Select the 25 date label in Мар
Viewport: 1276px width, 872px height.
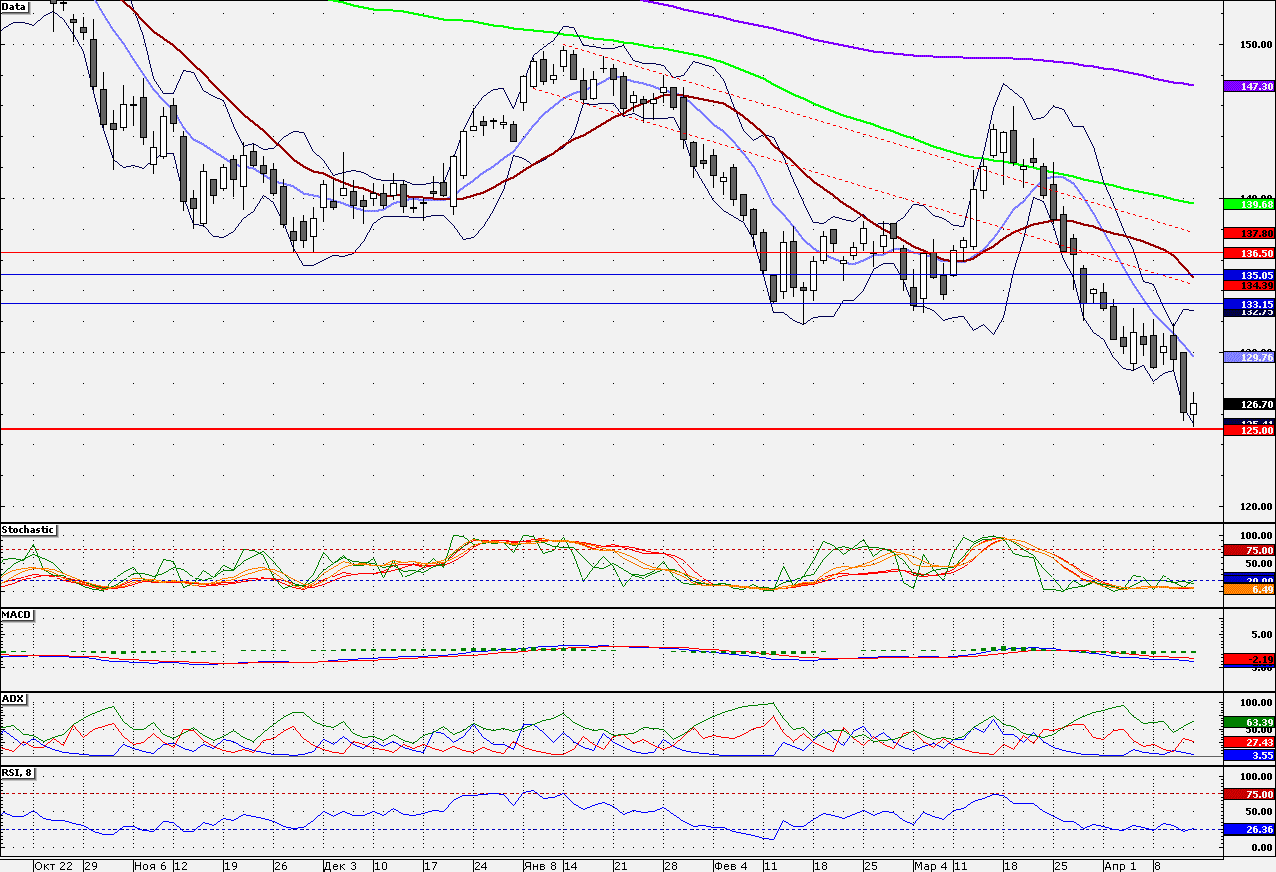pos(1060,865)
